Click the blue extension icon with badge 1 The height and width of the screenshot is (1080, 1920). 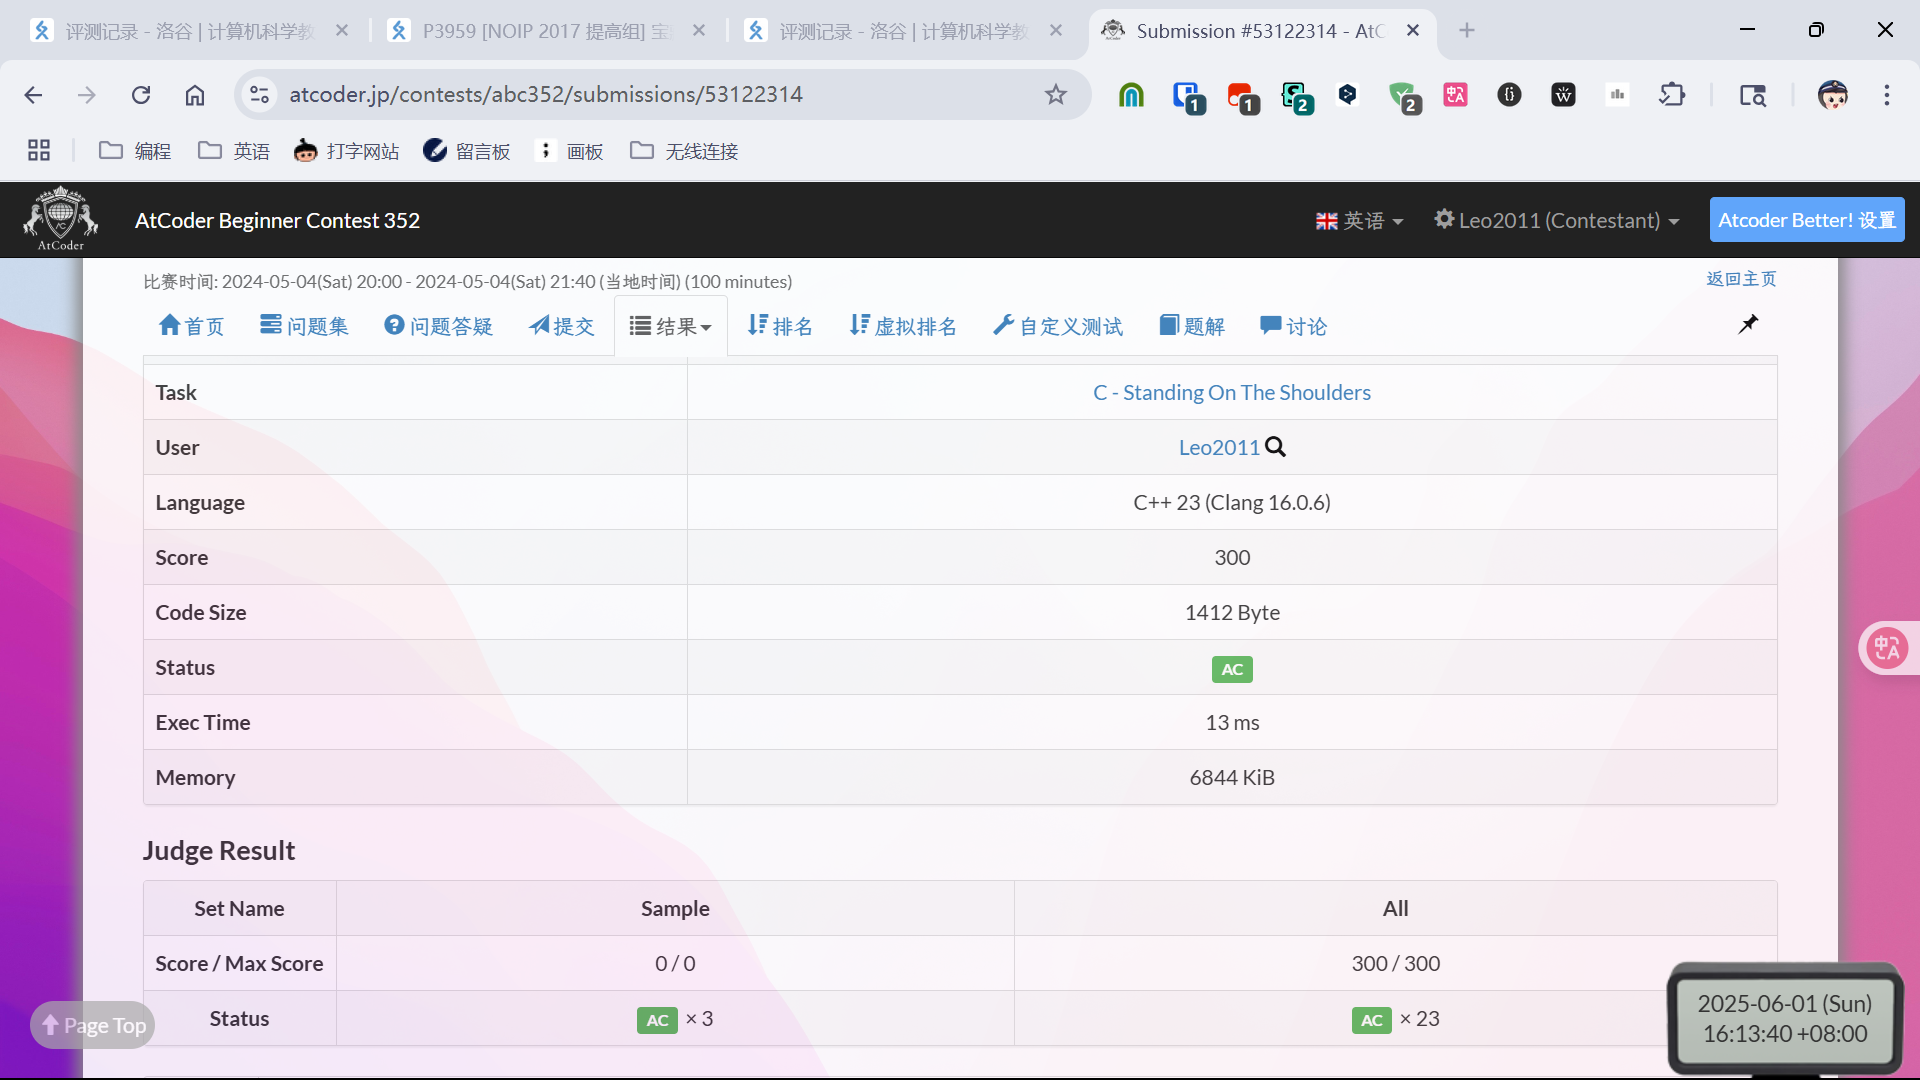1187,97
